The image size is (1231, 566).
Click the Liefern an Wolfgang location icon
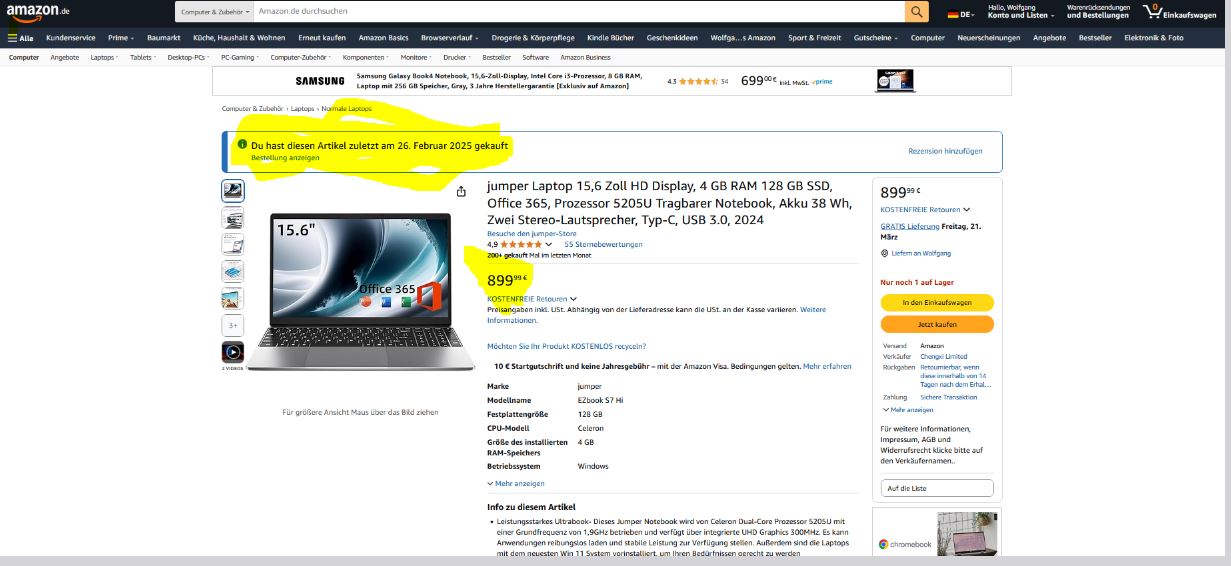click(884, 253)
